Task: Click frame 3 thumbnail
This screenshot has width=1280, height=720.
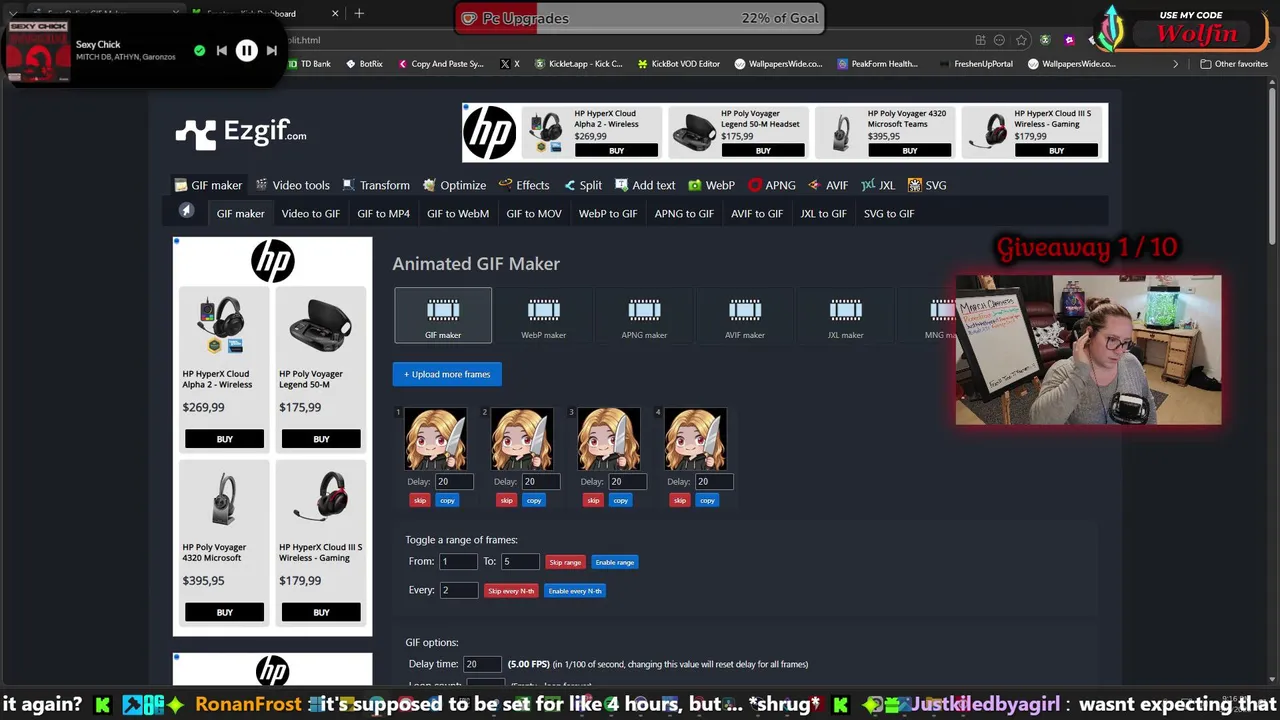Action: pyautogui.click(x=609, y=439)
